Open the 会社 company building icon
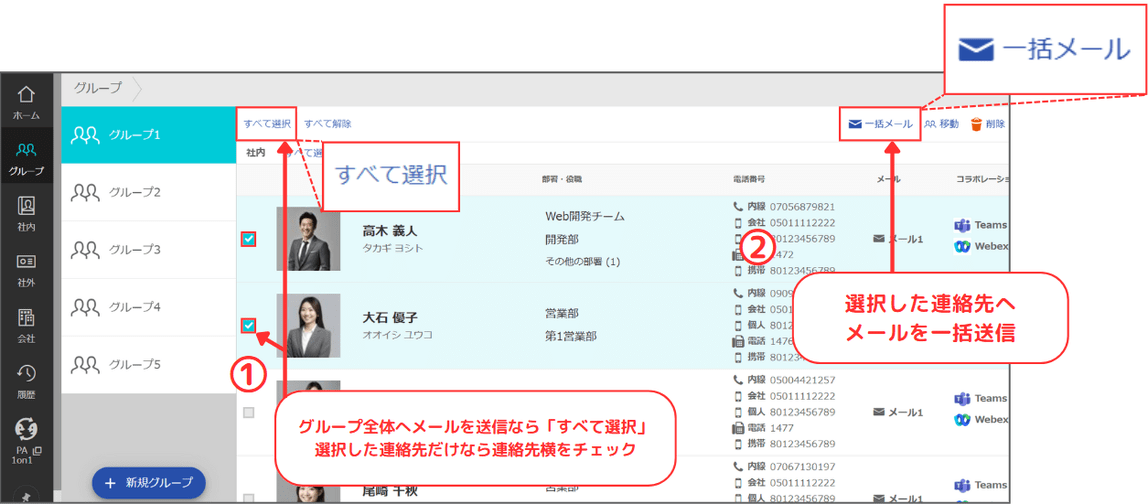 point(26,318)
